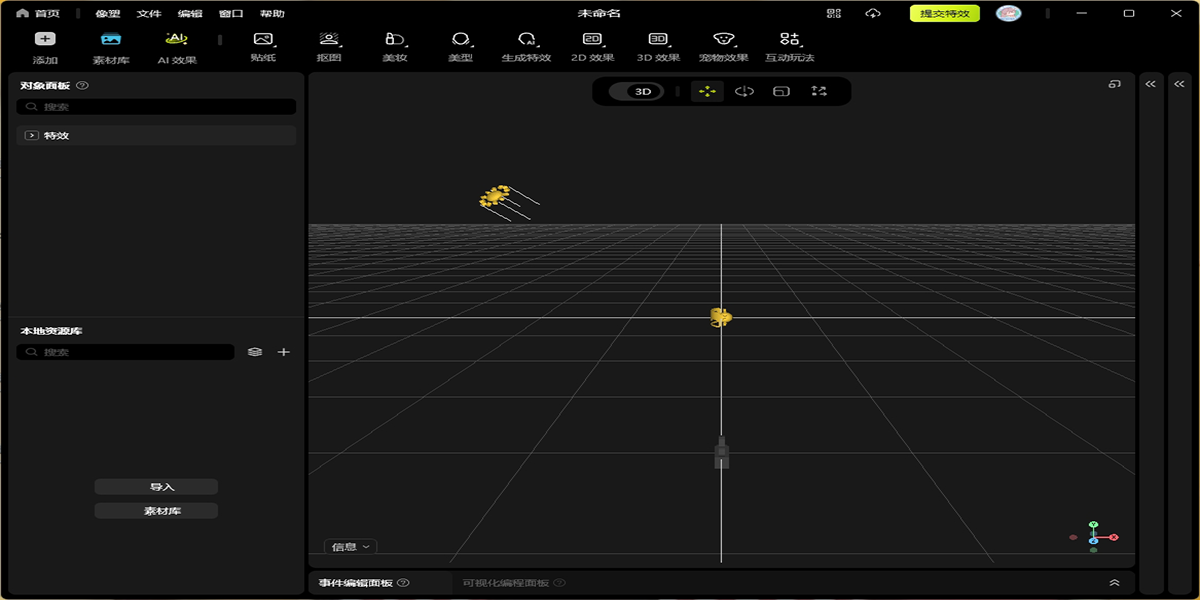Expand the bottom event editor panel
The width and height of the screenshot is (1200, 600).
click(x=1114, y=583)
